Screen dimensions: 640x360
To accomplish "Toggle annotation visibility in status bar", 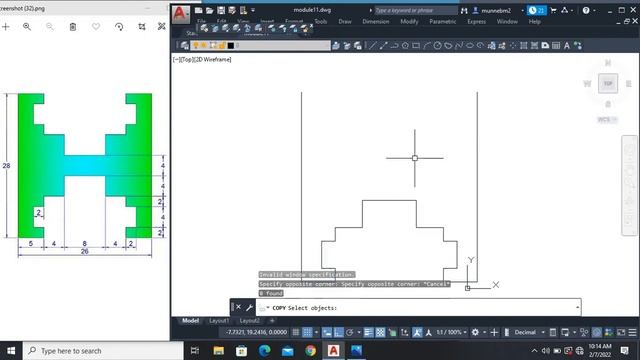I will click(x=417, y=332).
